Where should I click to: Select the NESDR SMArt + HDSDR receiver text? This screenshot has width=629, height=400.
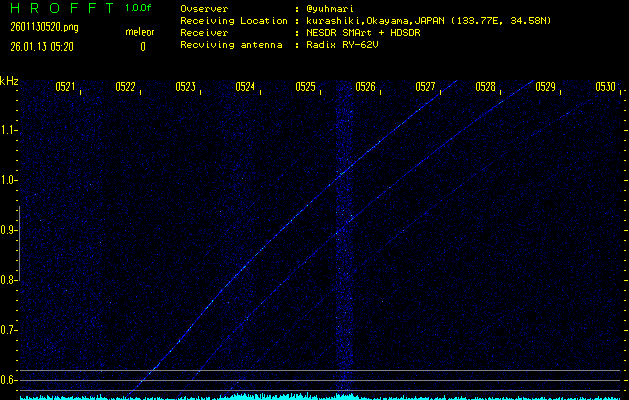coord(366,33)
